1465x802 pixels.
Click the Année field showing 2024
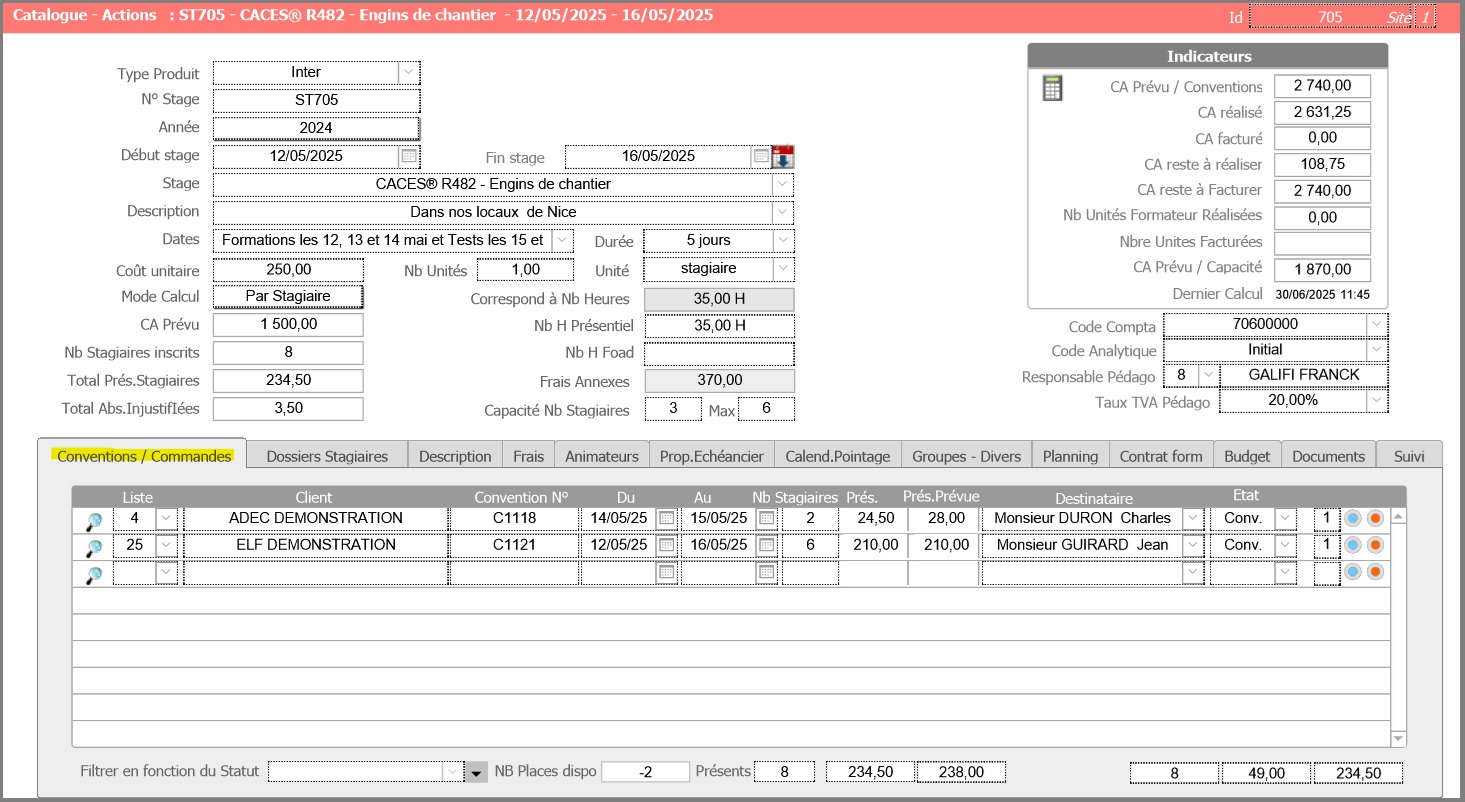coord(316,128)
